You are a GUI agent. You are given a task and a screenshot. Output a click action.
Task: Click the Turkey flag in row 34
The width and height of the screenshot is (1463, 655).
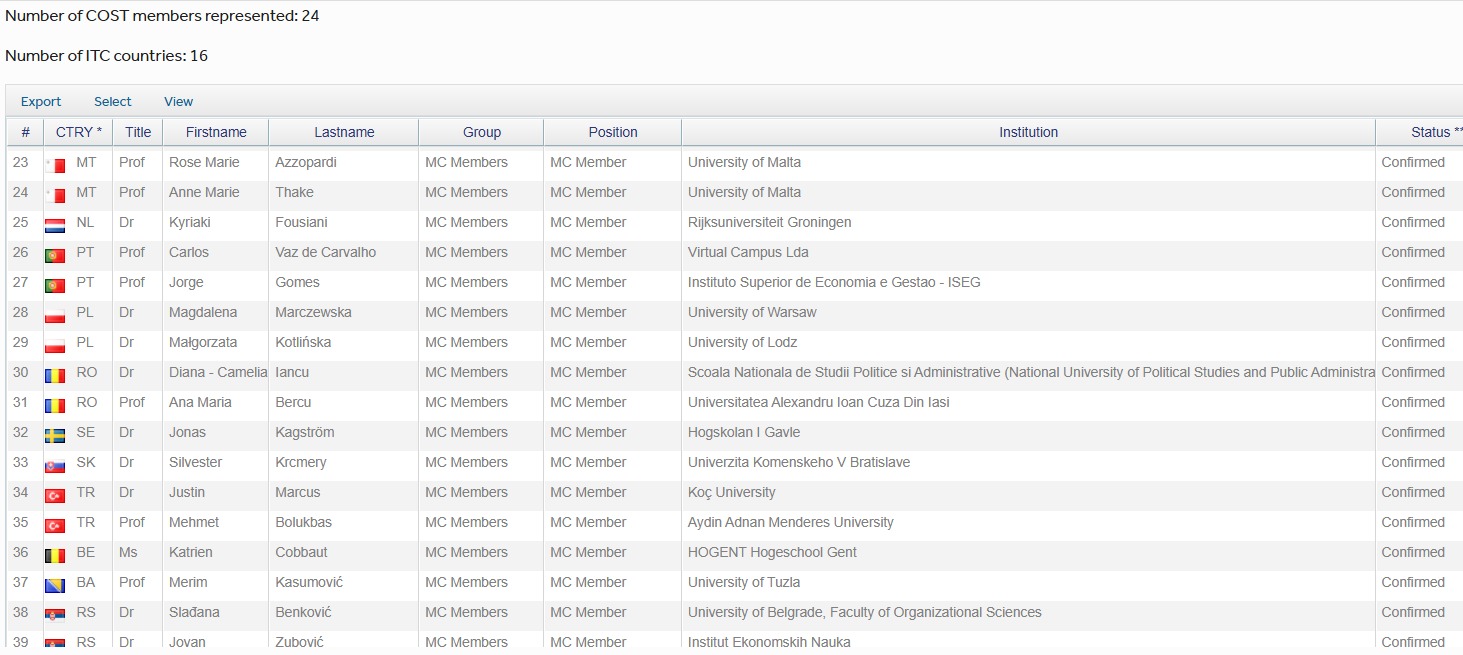click(x=55, y=494)
